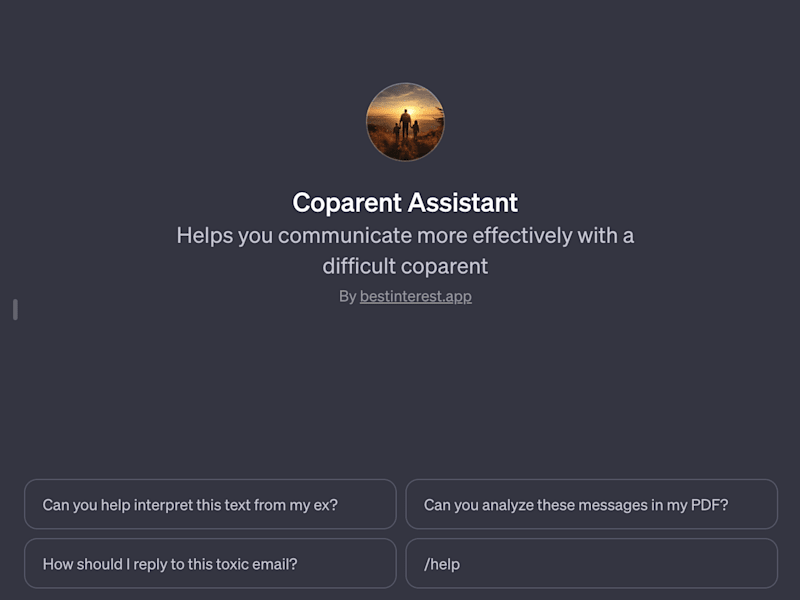
Task: Click the "Helps you communicate more effectively" description line
Action: coord(405,236)
